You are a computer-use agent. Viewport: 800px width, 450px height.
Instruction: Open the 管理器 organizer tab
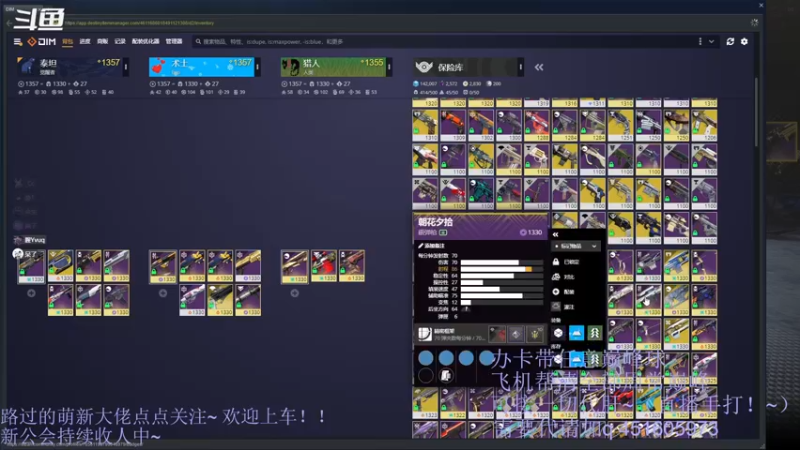click(173, 41)
